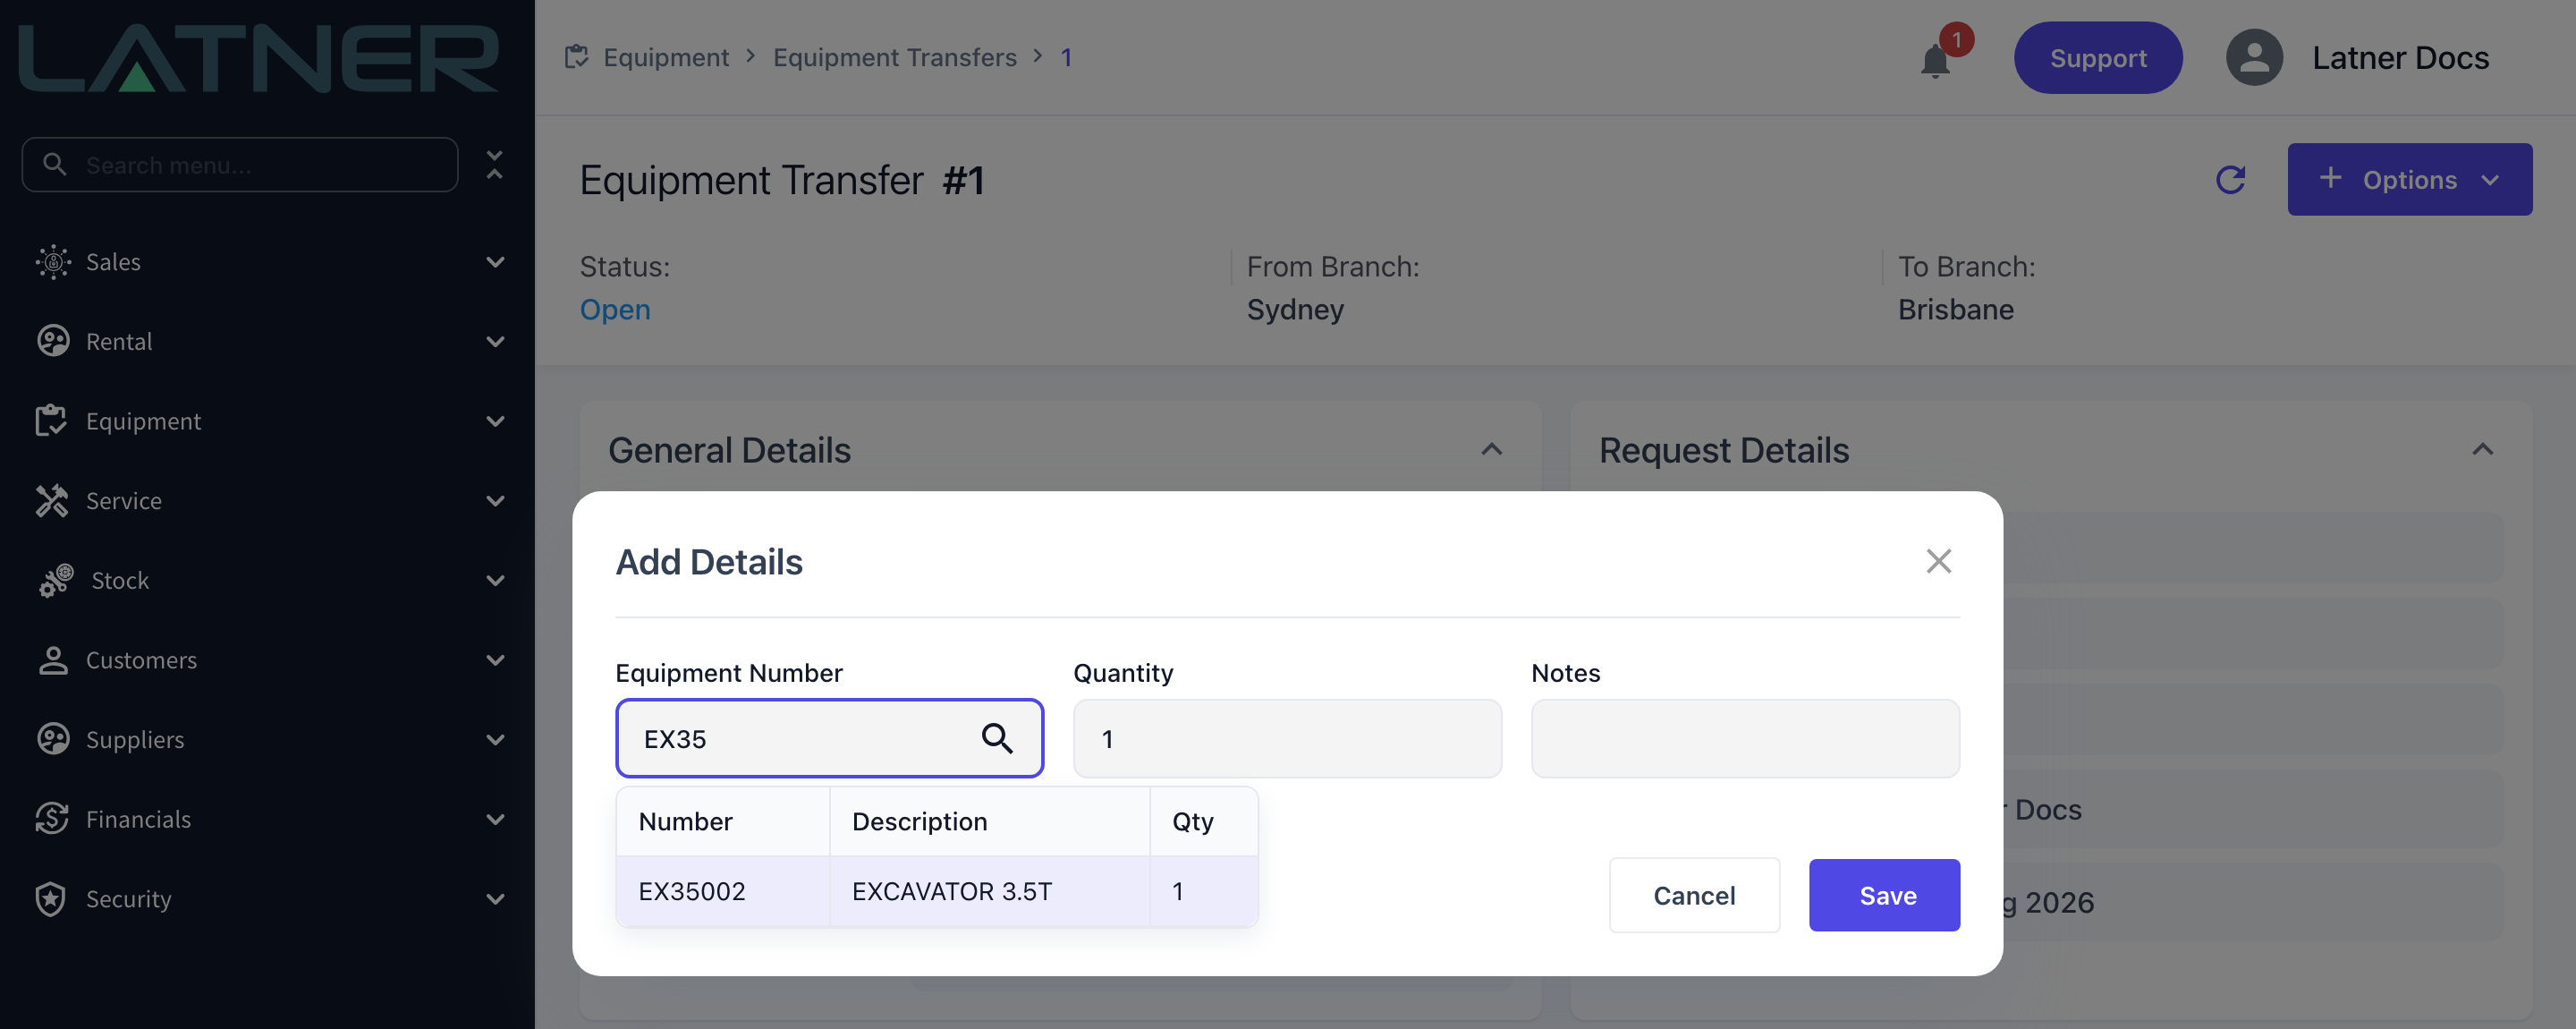Click the search magnifier in Equipment Number field

[997, 738]
